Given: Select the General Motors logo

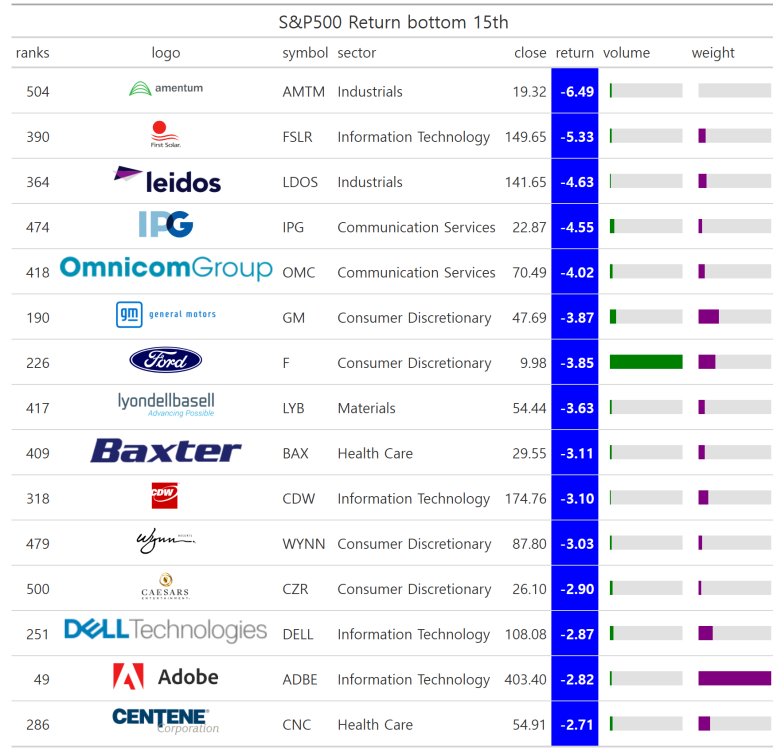Looking at the screenshot, I should coord(166,315).
